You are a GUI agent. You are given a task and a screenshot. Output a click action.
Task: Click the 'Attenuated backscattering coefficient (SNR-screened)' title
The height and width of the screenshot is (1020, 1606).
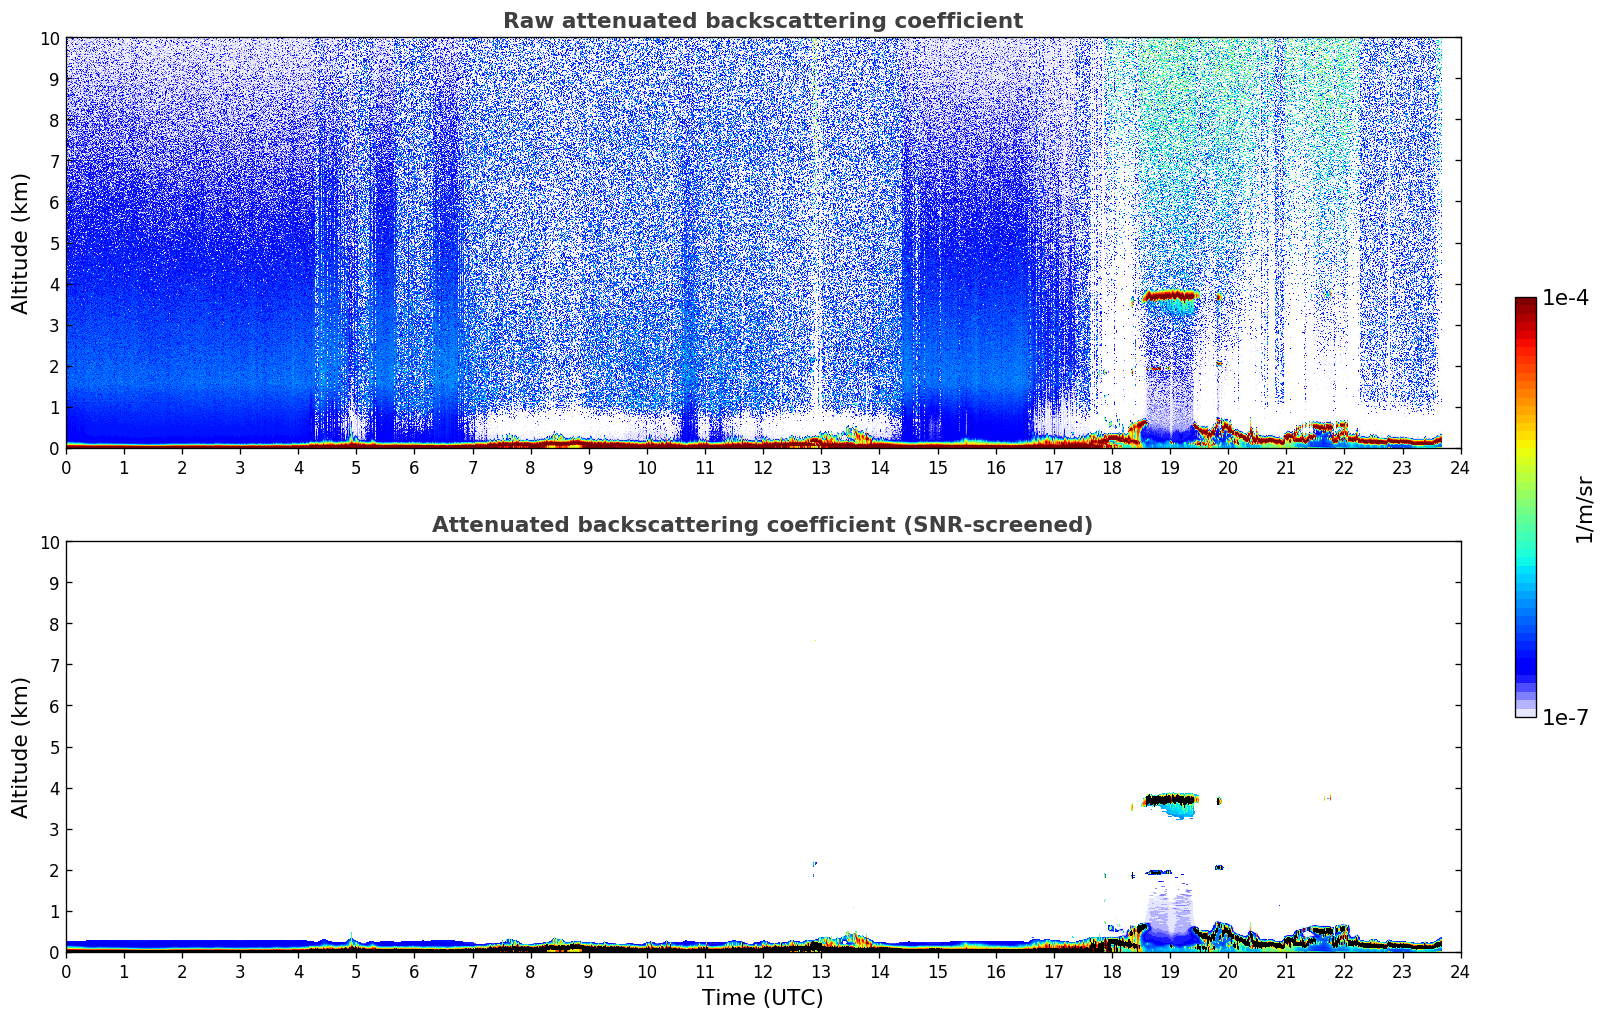[x=762, y=525]
